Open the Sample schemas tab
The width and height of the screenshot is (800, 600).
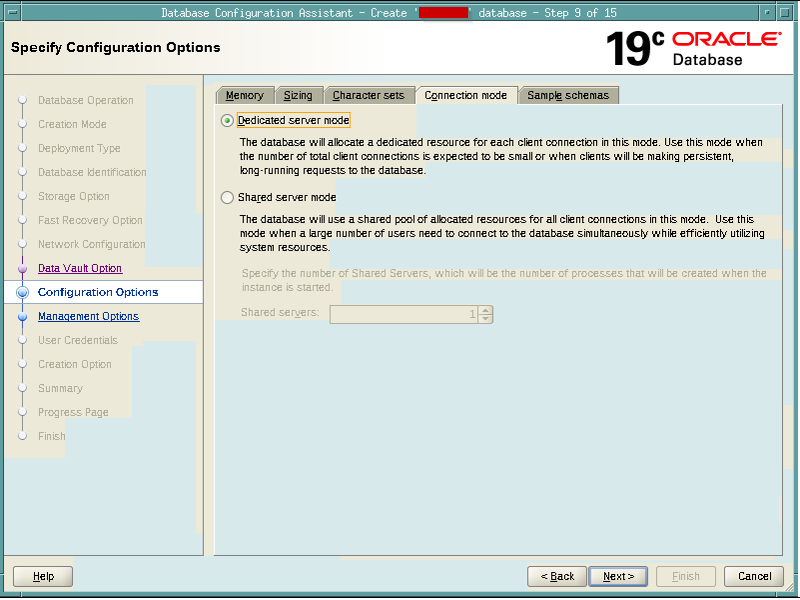pyautogui.click(x=568, y=95)
